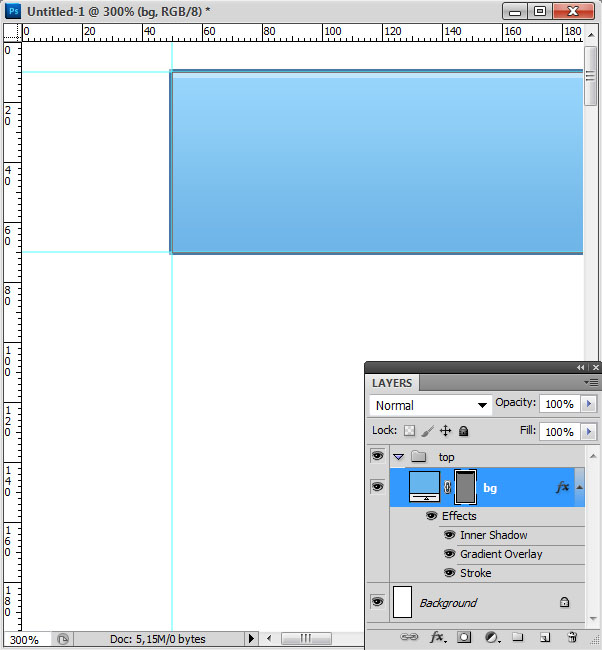
Task: Click the Gradient Overlay effect label
Action: (x=501, y=554)
